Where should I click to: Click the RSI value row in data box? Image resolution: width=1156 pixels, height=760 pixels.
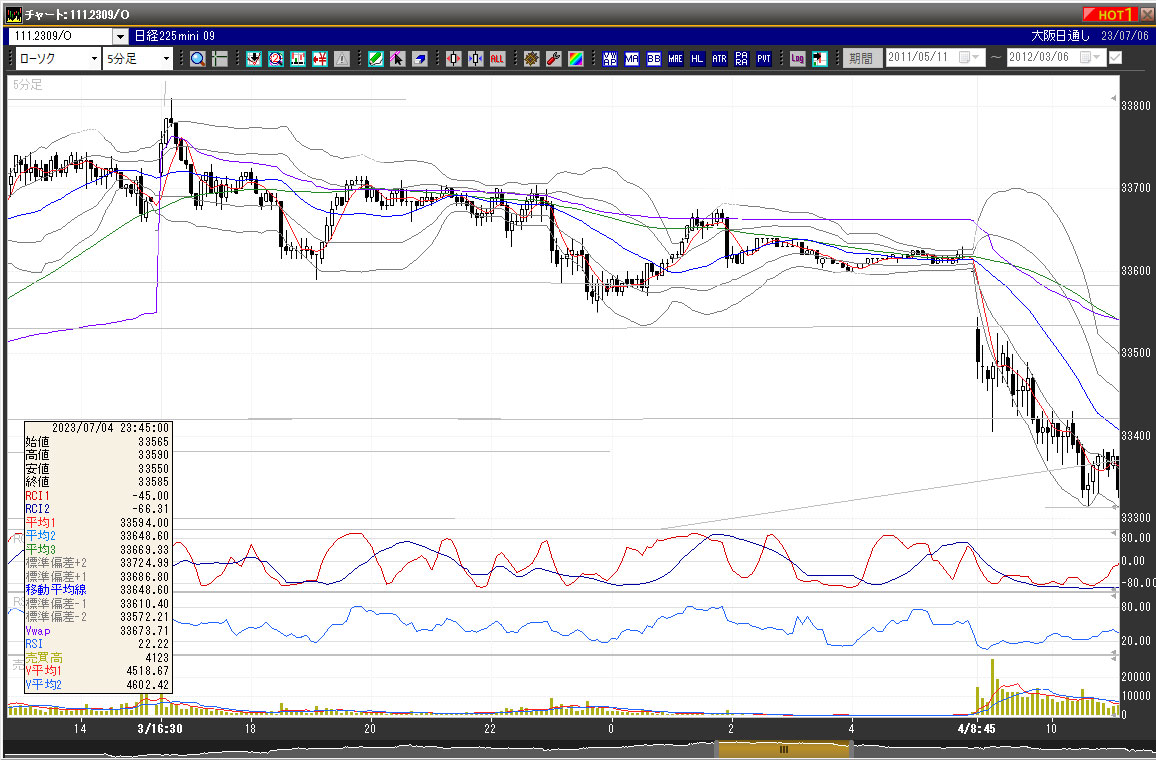pyautogui.click(x=97, y=644)
